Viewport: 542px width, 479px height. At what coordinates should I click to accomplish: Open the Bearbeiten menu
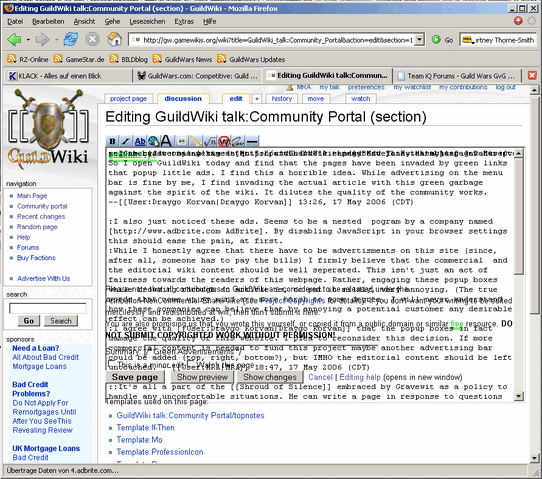(x=48, y=21)
